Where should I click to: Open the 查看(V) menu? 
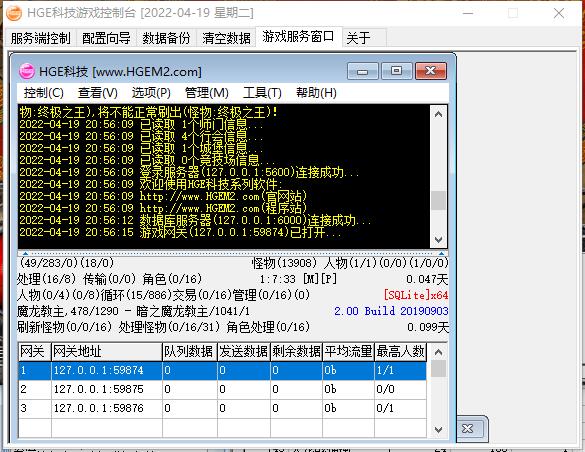click(x=98, y=93)
